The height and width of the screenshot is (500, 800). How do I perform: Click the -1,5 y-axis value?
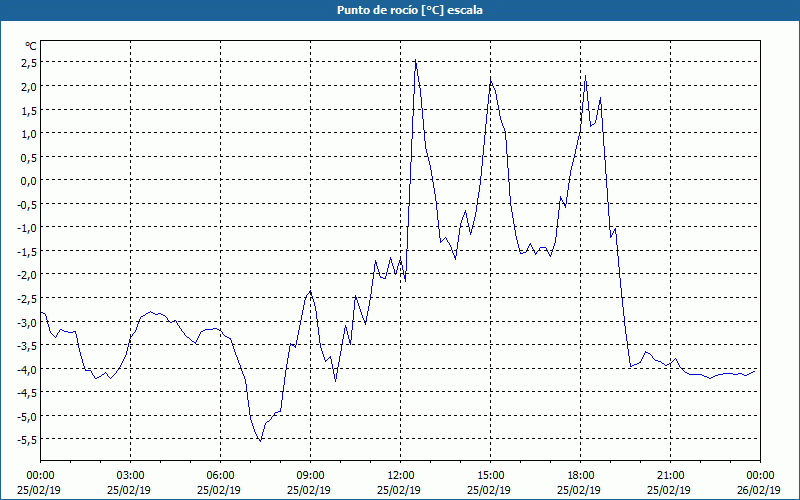point(27,251)
